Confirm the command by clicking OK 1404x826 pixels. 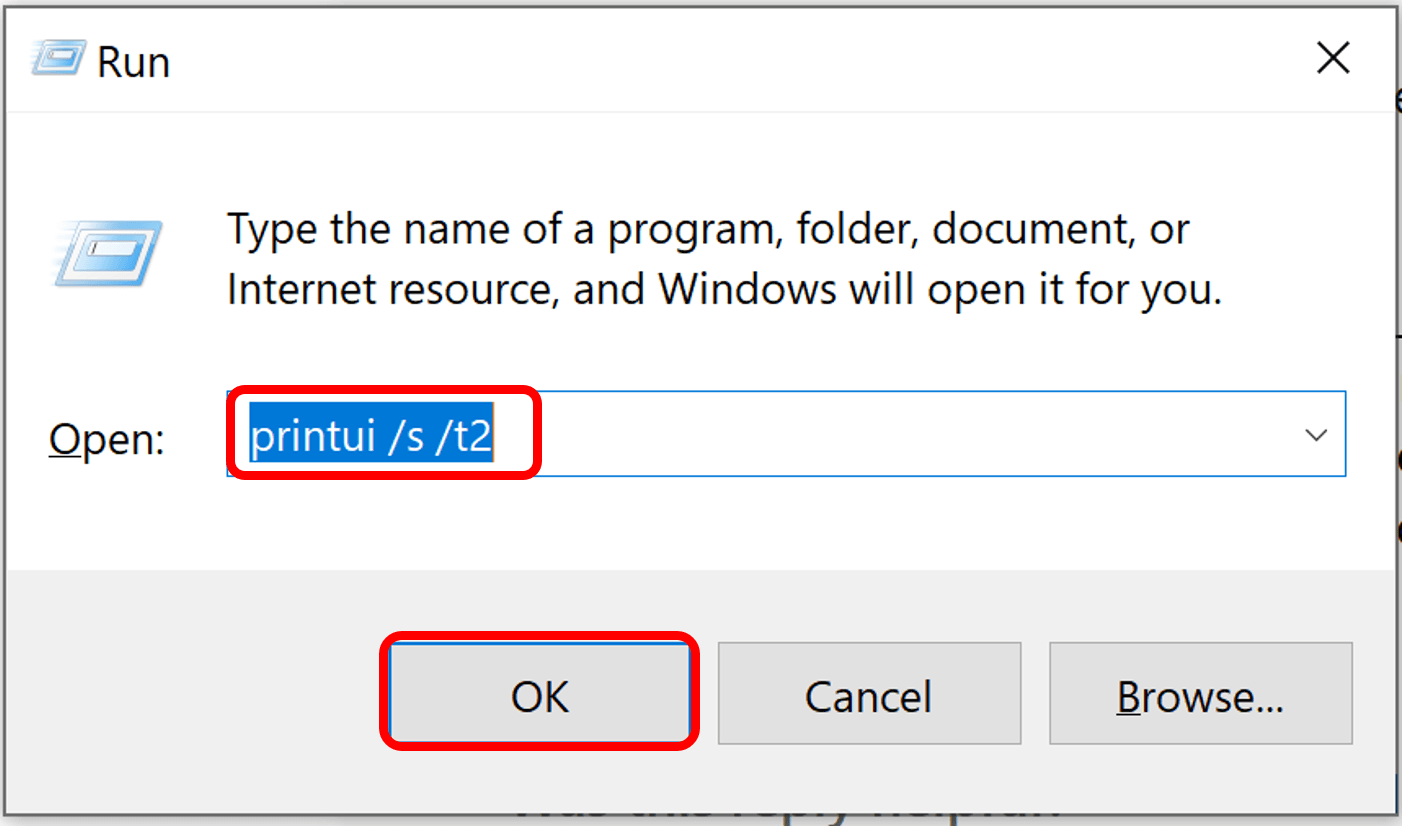point(539,694)
